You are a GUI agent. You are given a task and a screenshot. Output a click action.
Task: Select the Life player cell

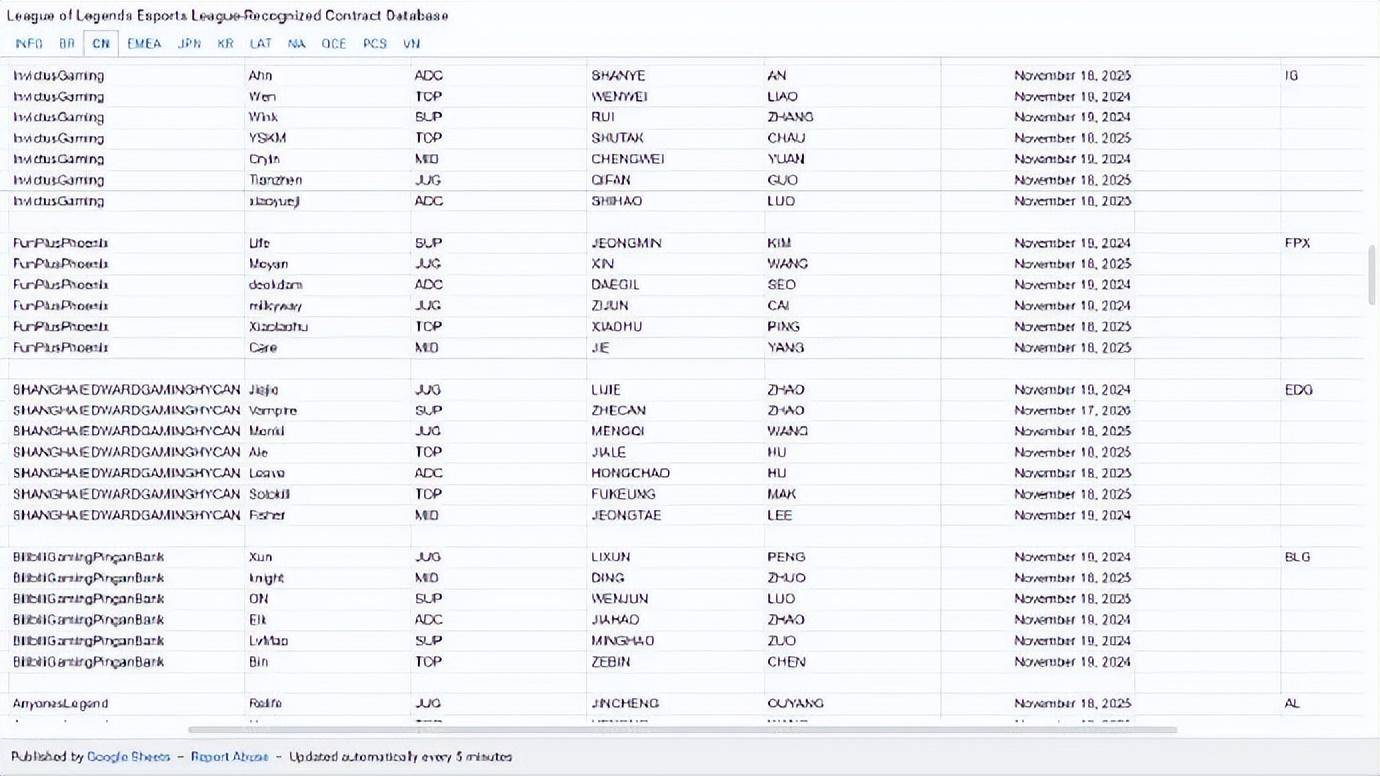tap(328, 243)
